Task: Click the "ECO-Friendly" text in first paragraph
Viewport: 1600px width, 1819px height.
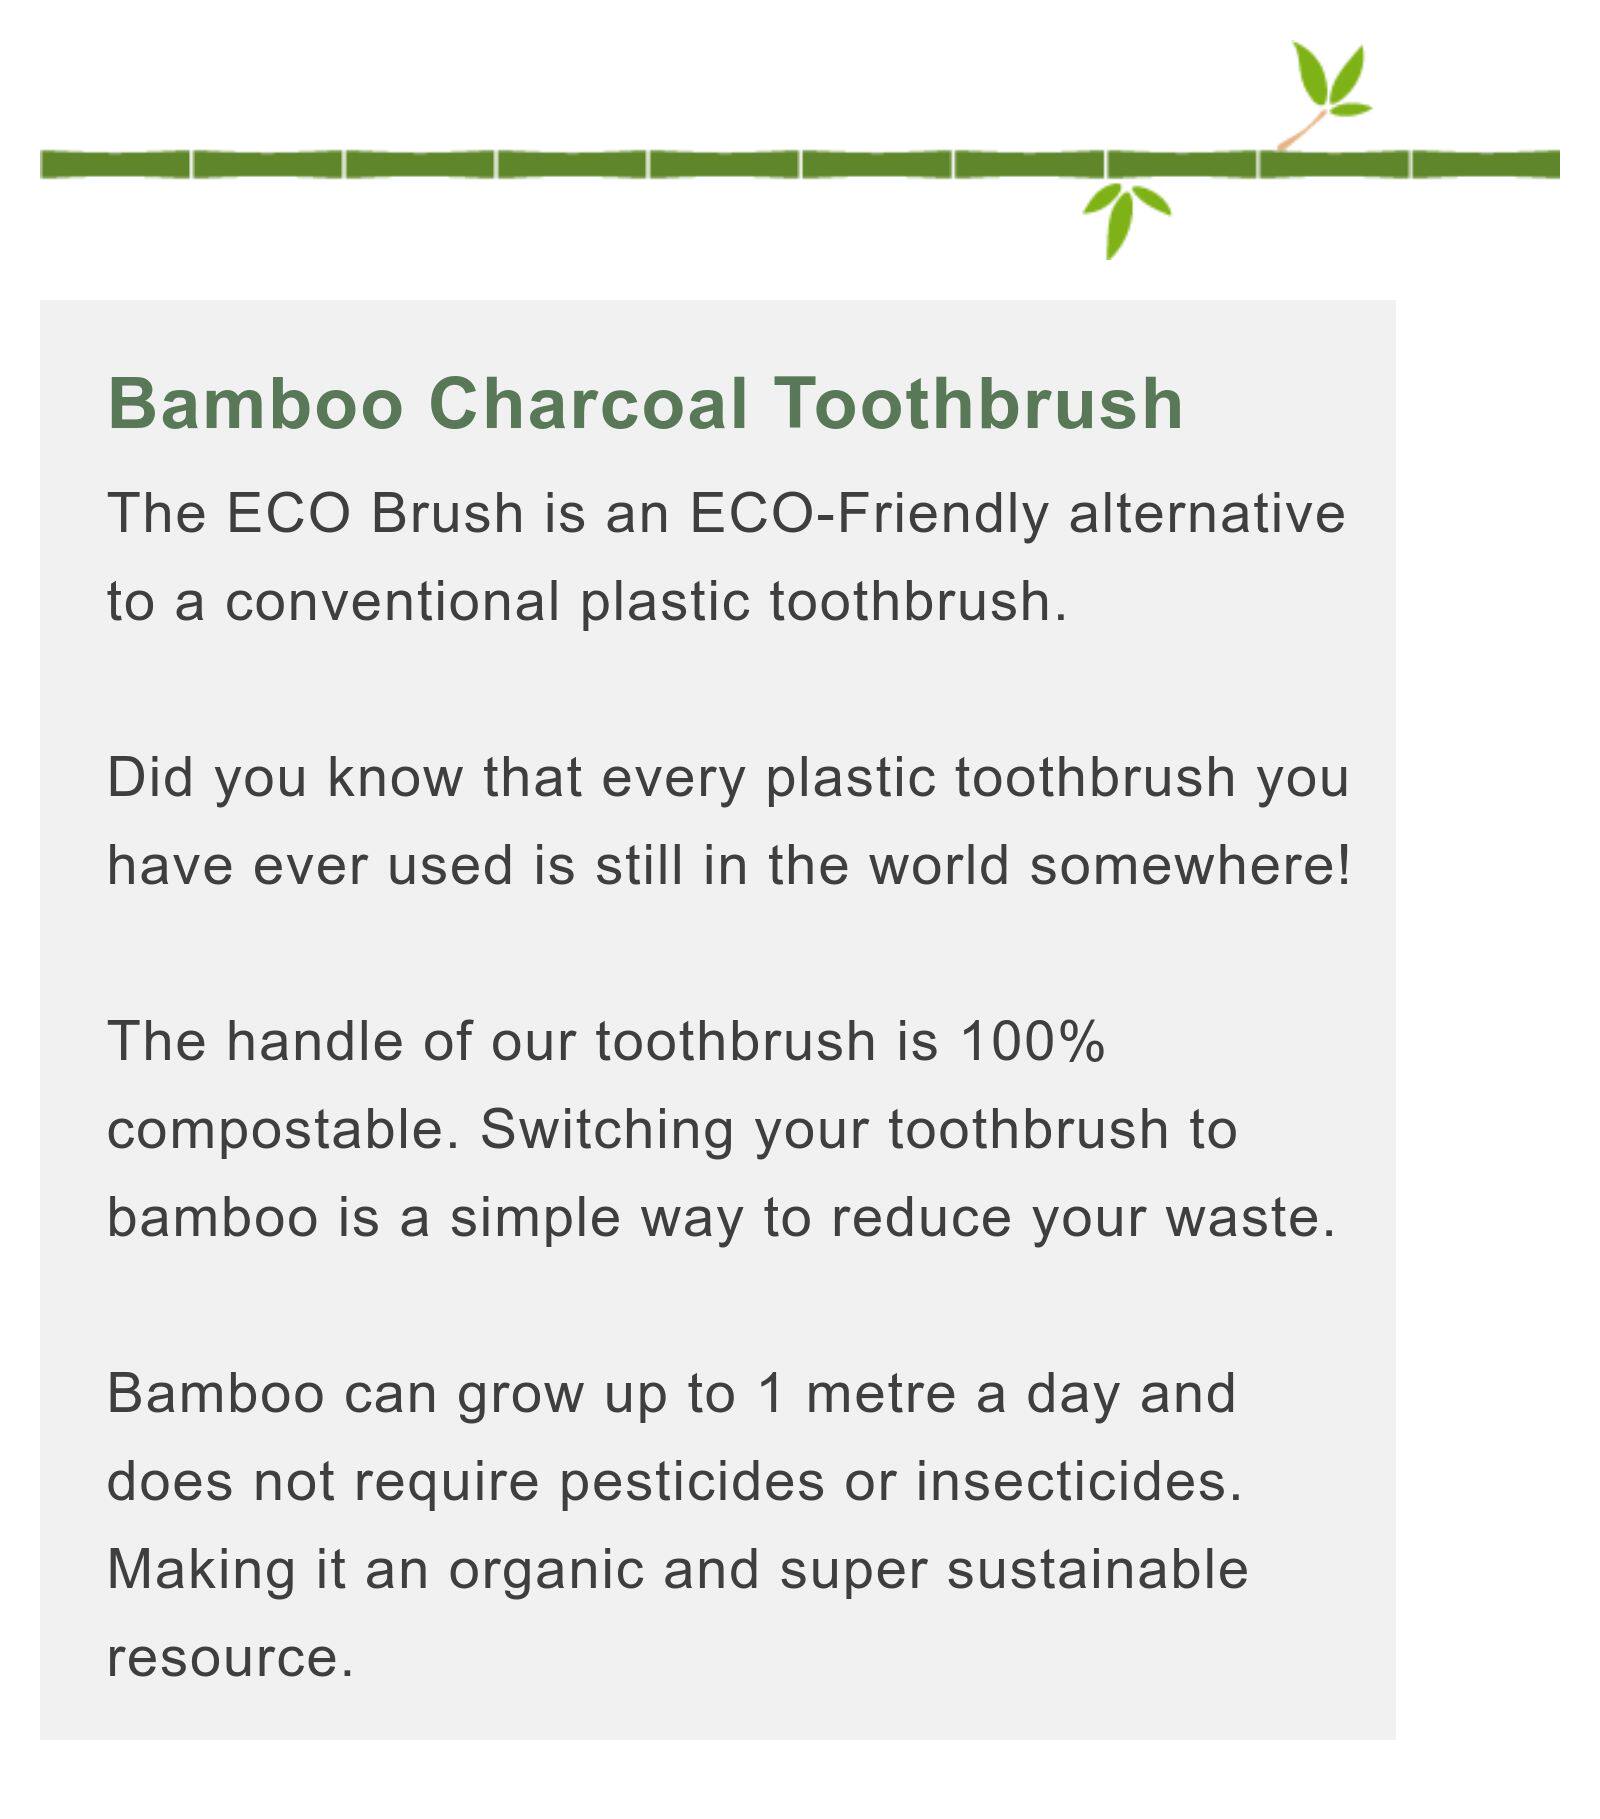Action: coord(868,514)
